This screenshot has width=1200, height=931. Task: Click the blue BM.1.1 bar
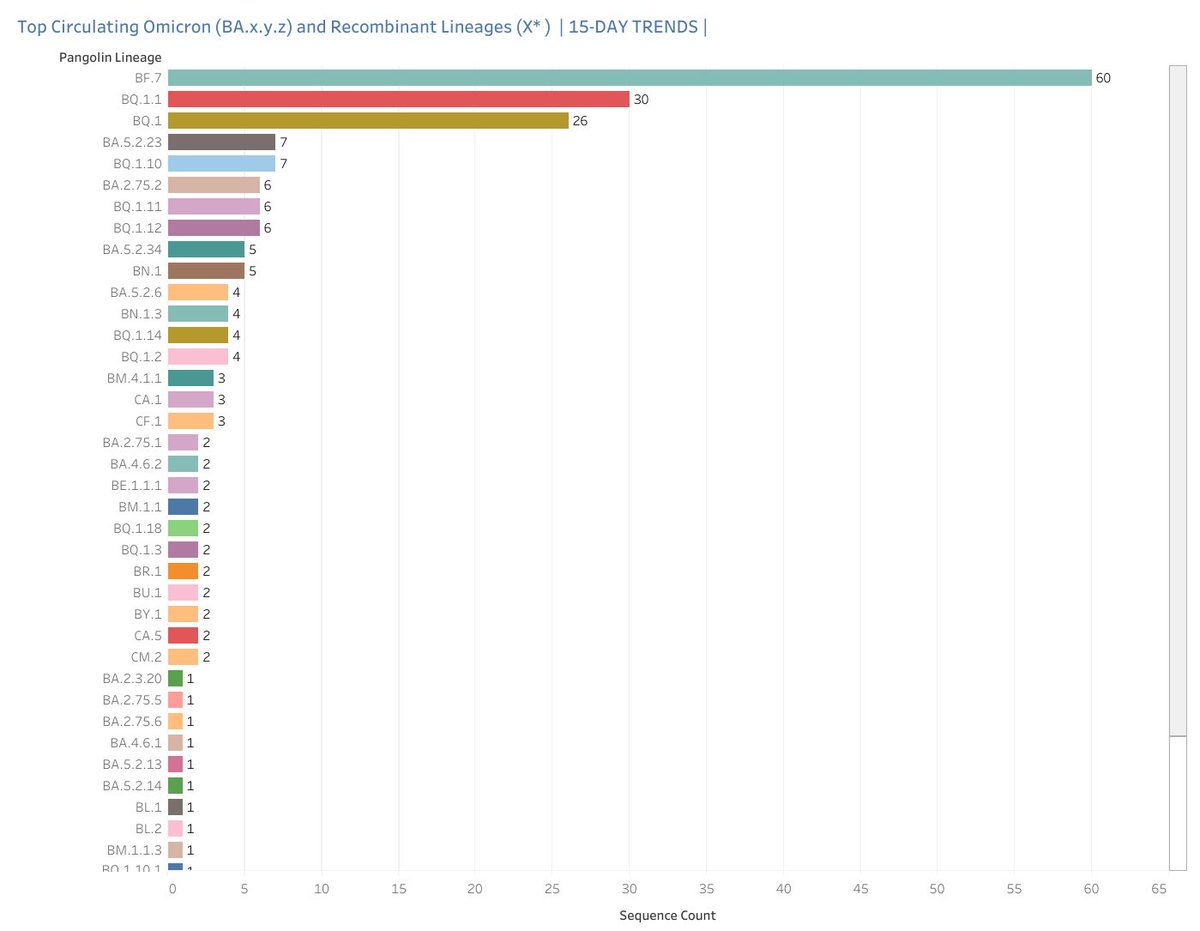183,507
